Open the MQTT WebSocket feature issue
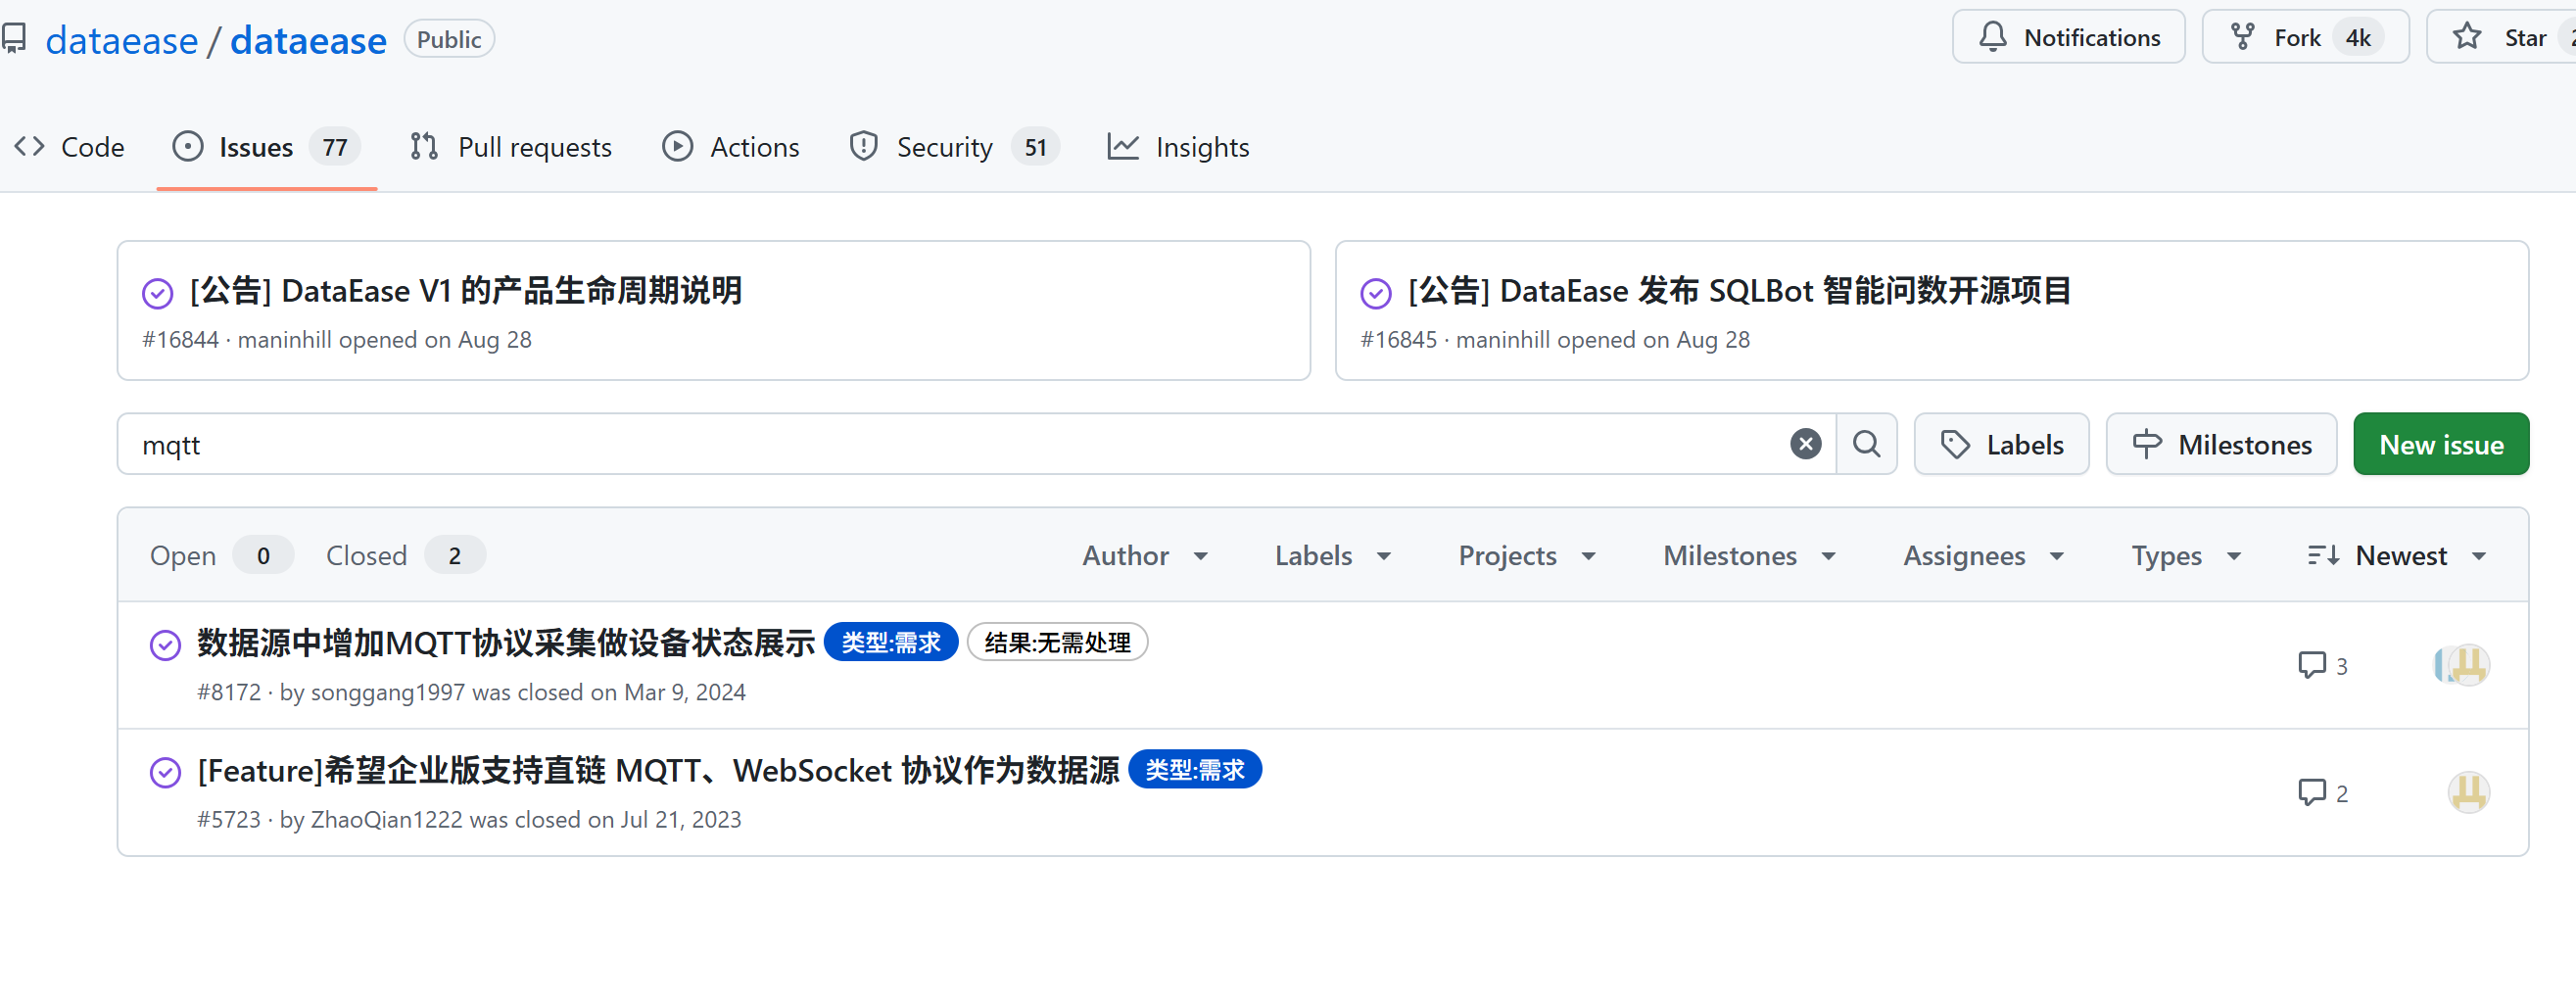Screen dimensions: 2576x1002 pos(658,770)
